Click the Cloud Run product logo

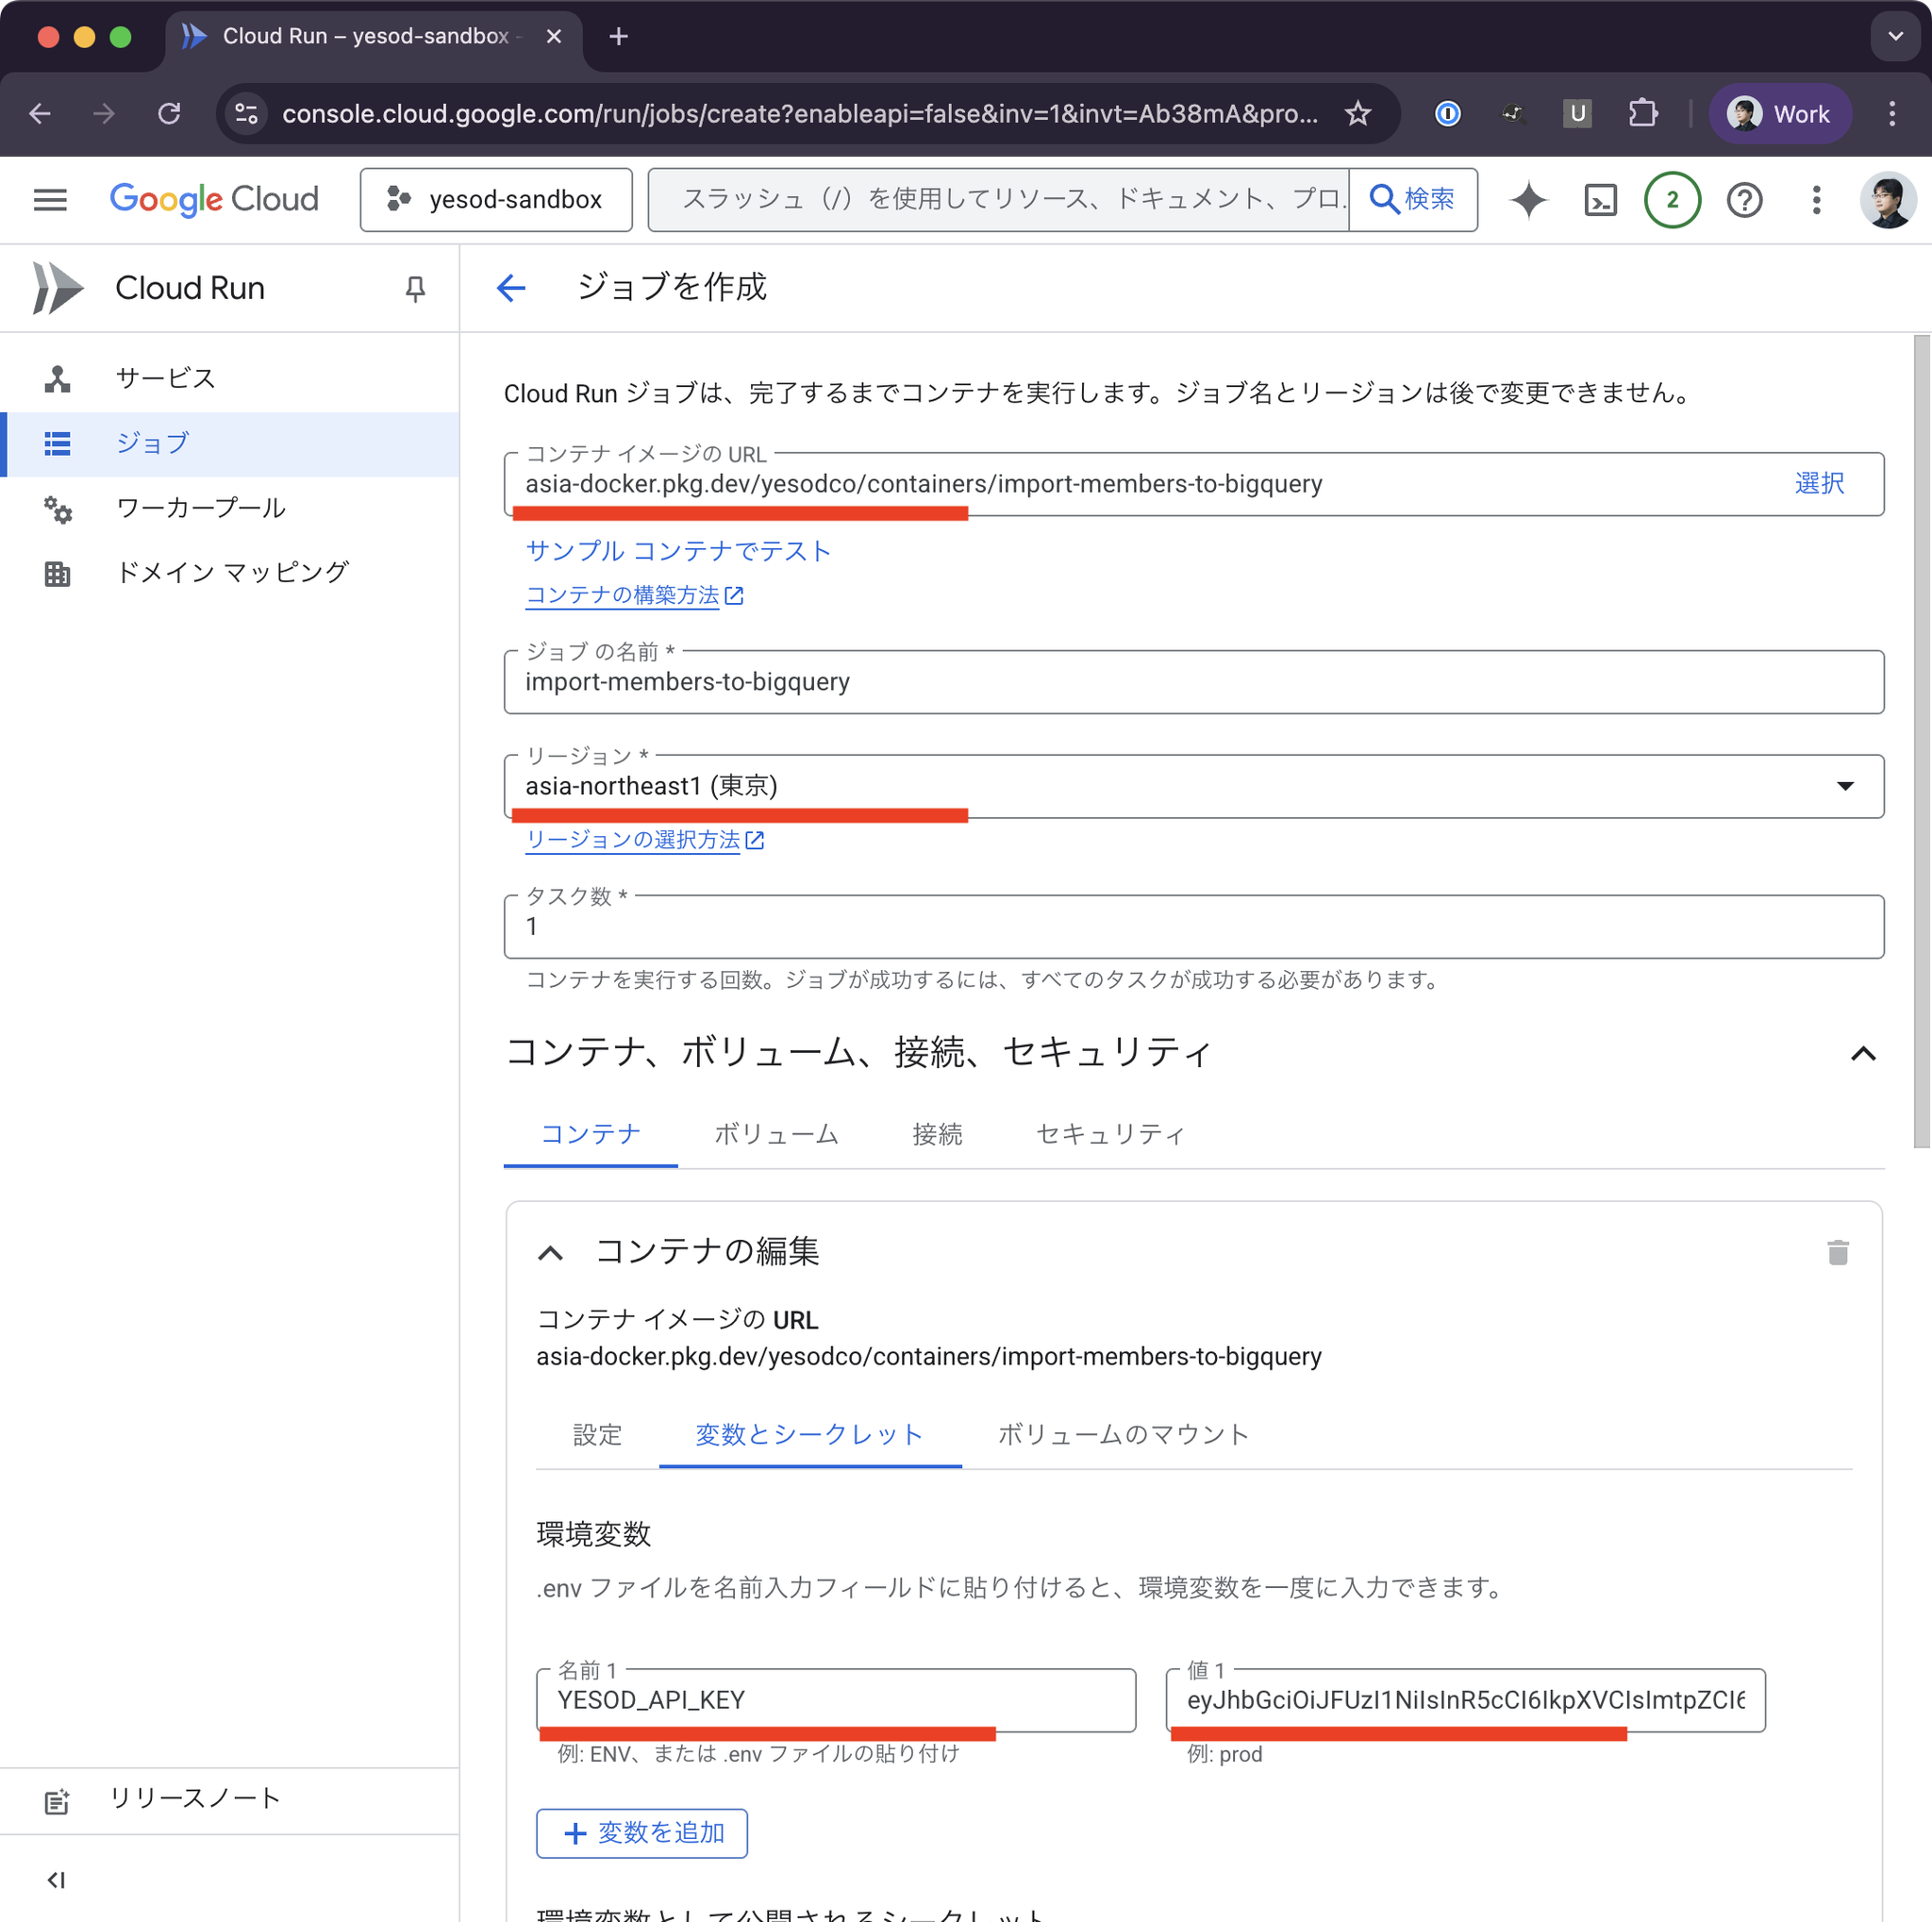click(57, 288)
